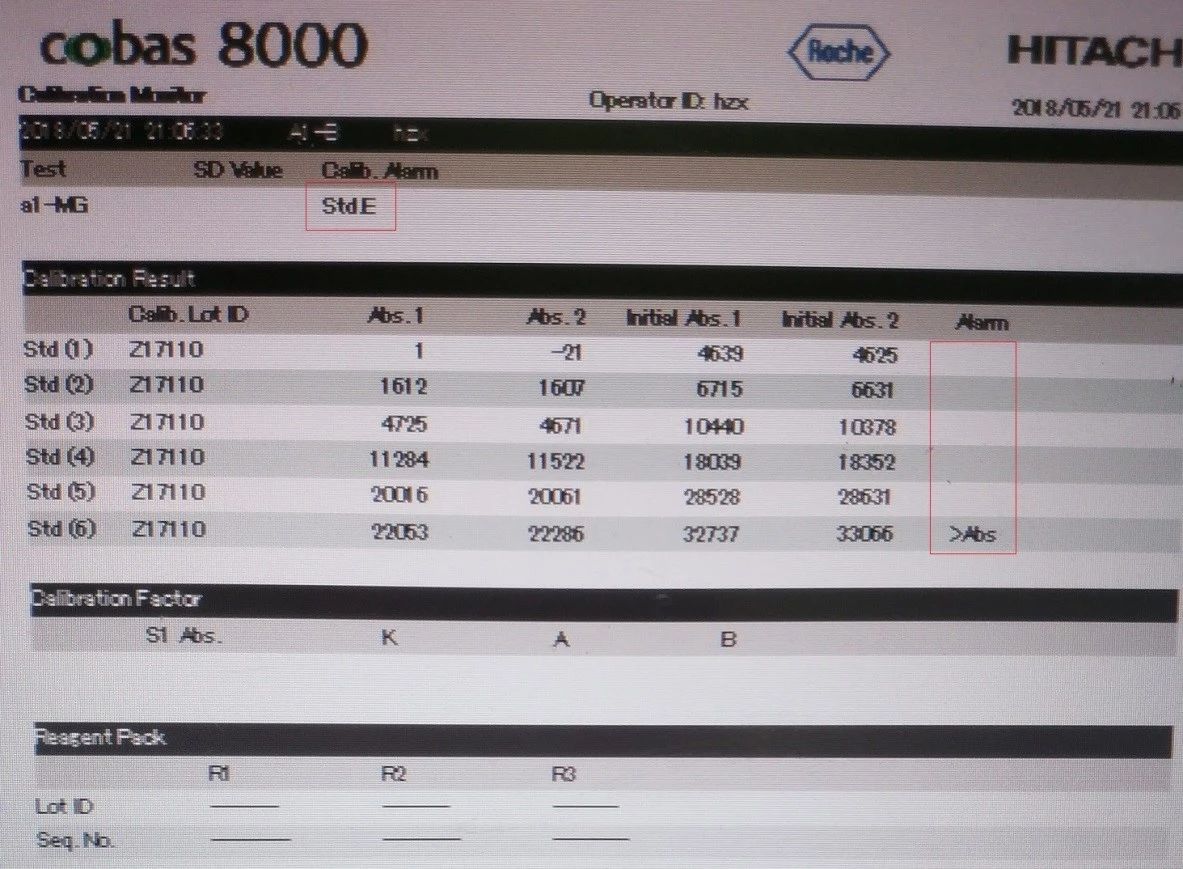Click the R1 reagent column label
The width and height of the screenshot is (1183, 869).
click(219, 773)
